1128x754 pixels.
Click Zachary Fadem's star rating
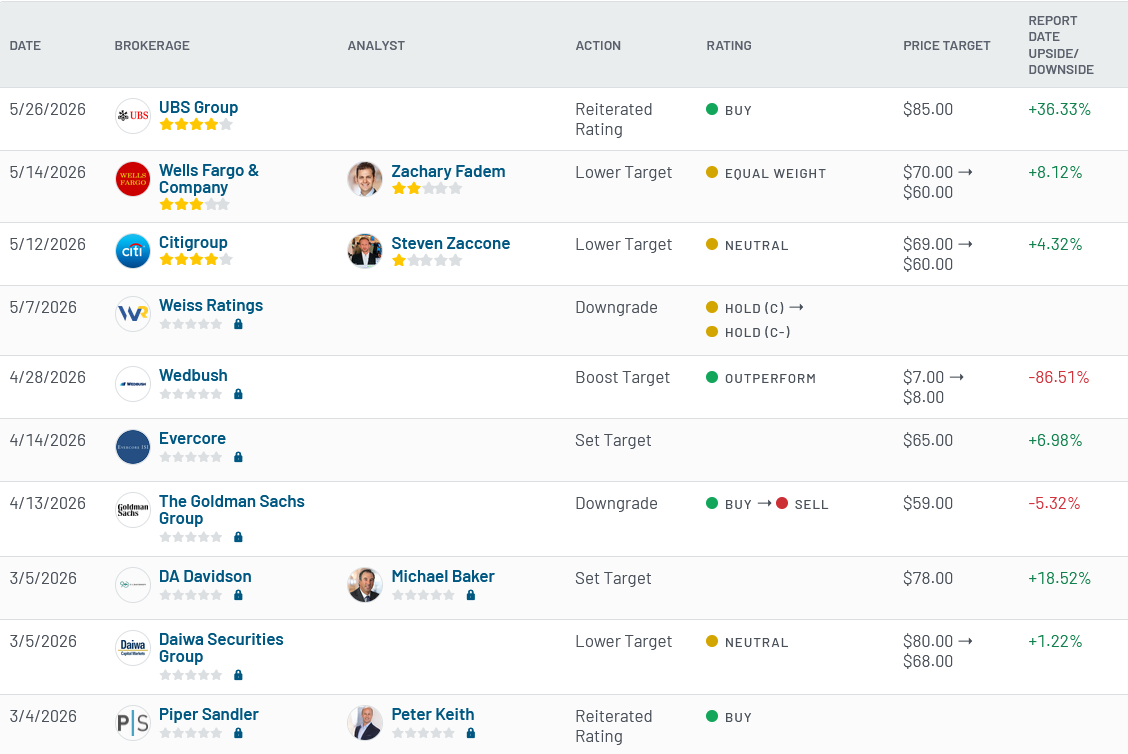(427, 188)
